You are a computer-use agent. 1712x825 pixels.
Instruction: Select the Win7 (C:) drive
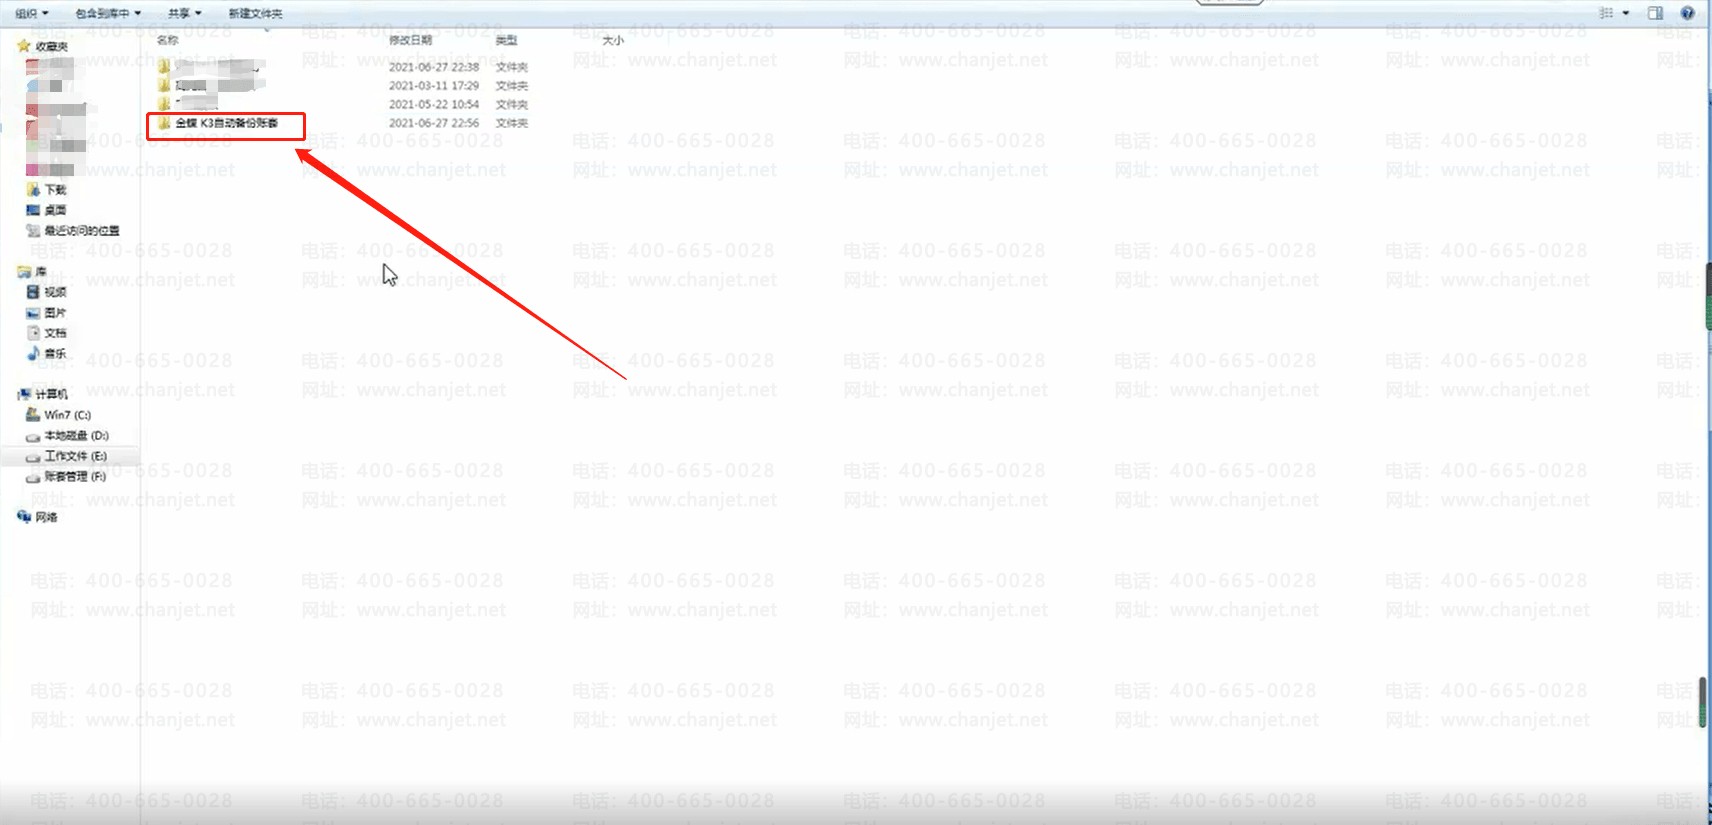point(67,414)
